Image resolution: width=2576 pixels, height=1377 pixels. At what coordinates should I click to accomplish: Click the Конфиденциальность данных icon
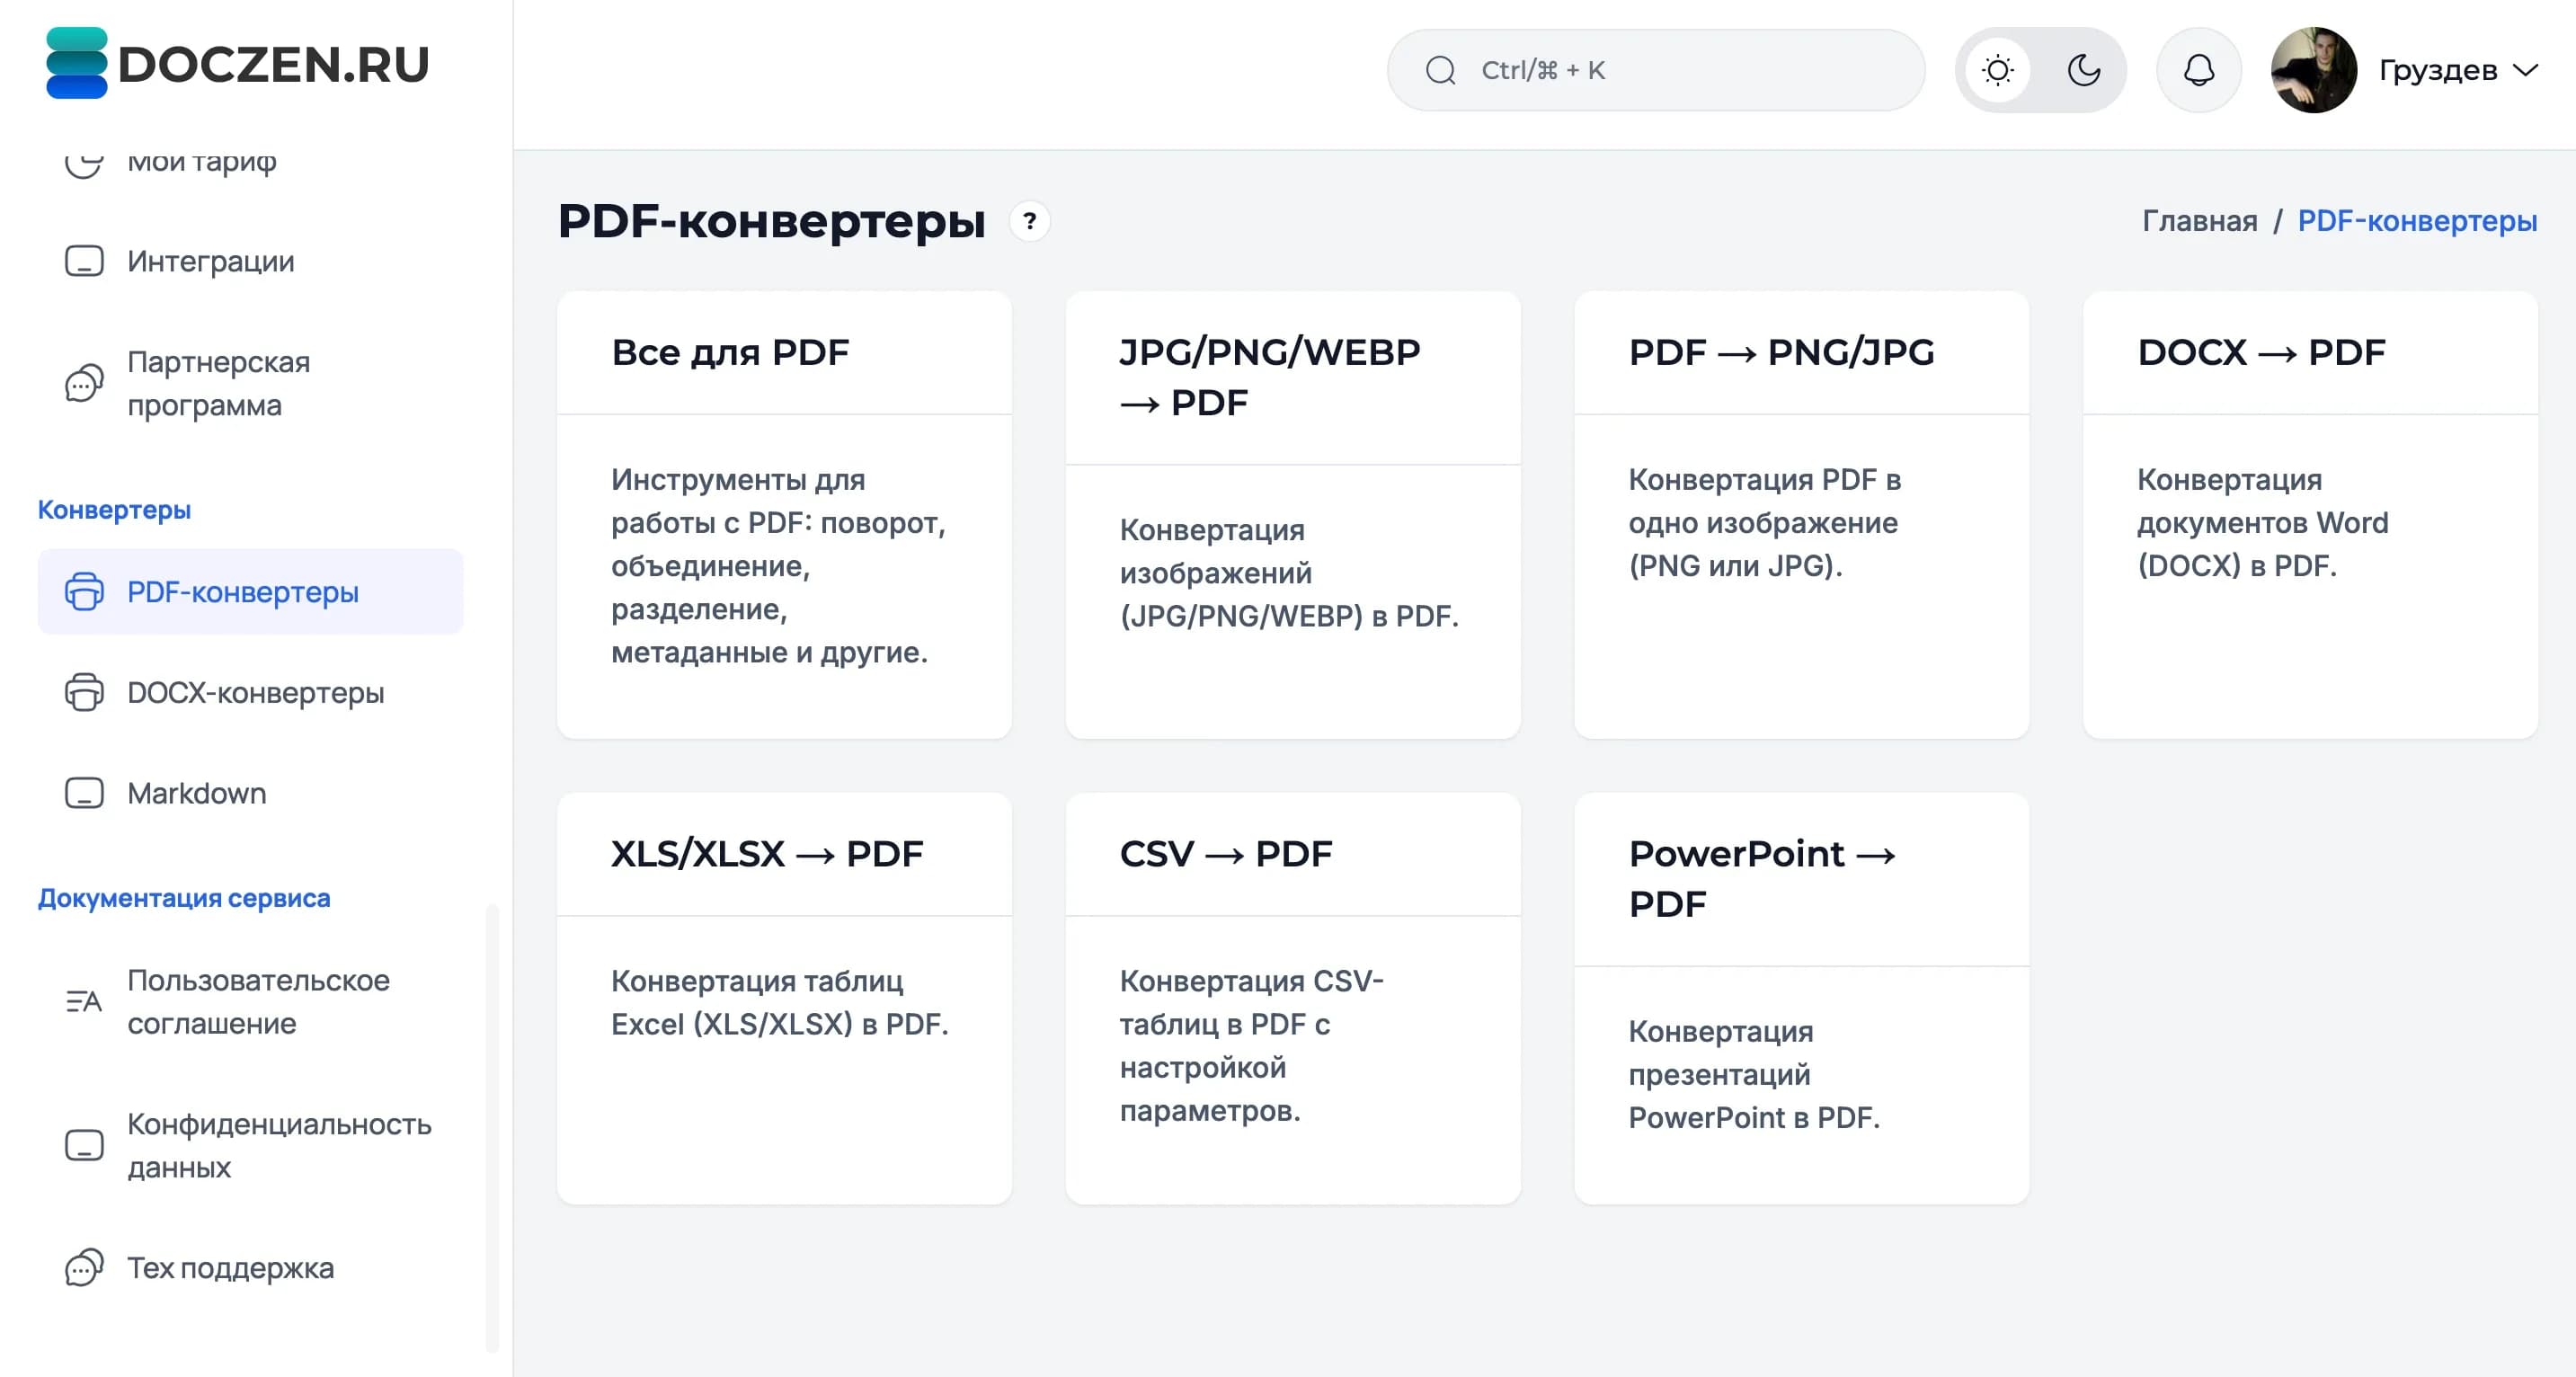pyautogui.click(x=84, y=1145)
